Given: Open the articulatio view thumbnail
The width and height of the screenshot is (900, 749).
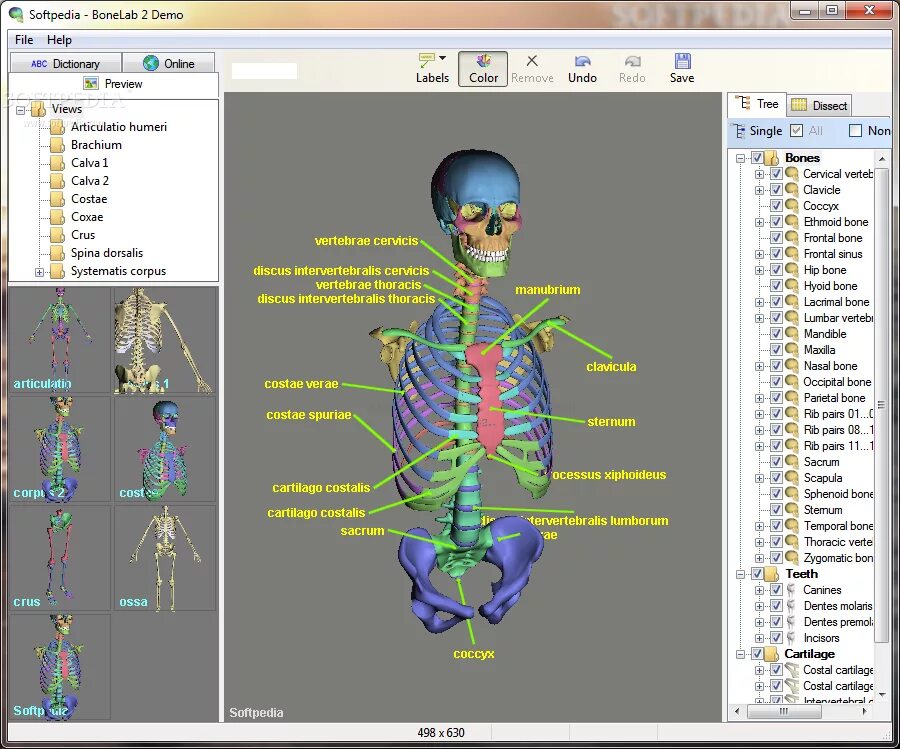Looking at the screenshot, I should 60,340.
